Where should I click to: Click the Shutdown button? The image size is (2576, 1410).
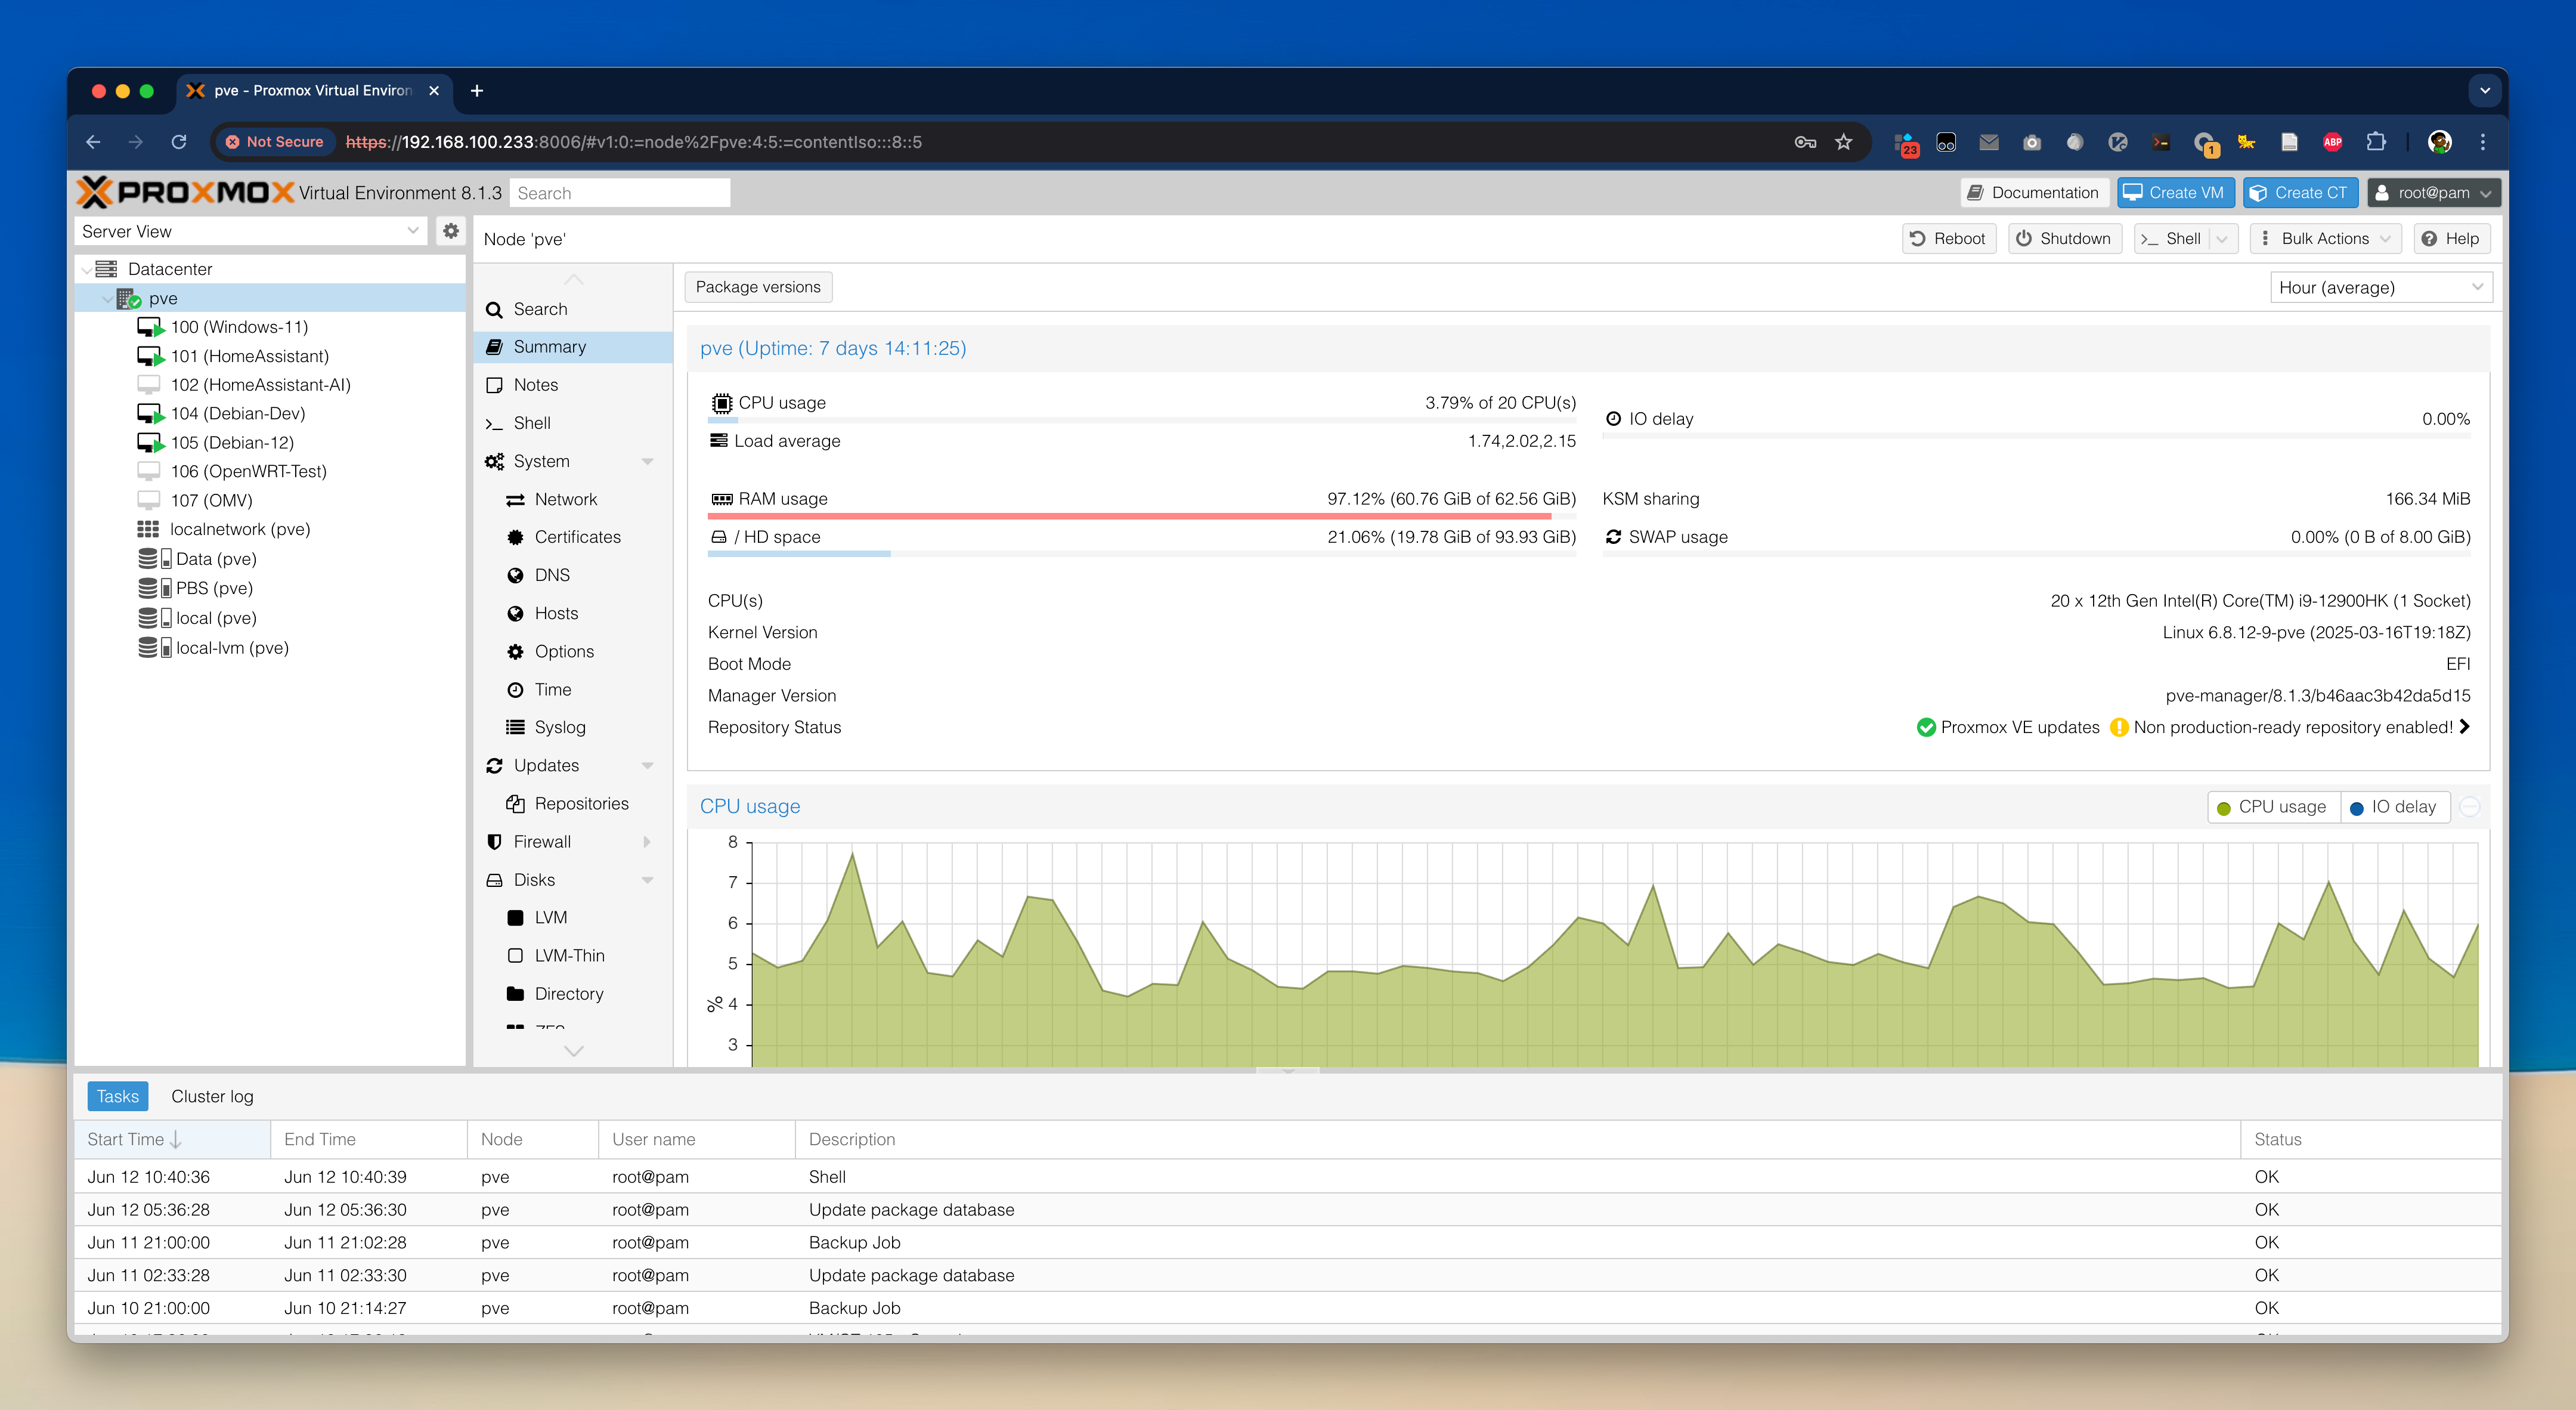[2064, 238]
